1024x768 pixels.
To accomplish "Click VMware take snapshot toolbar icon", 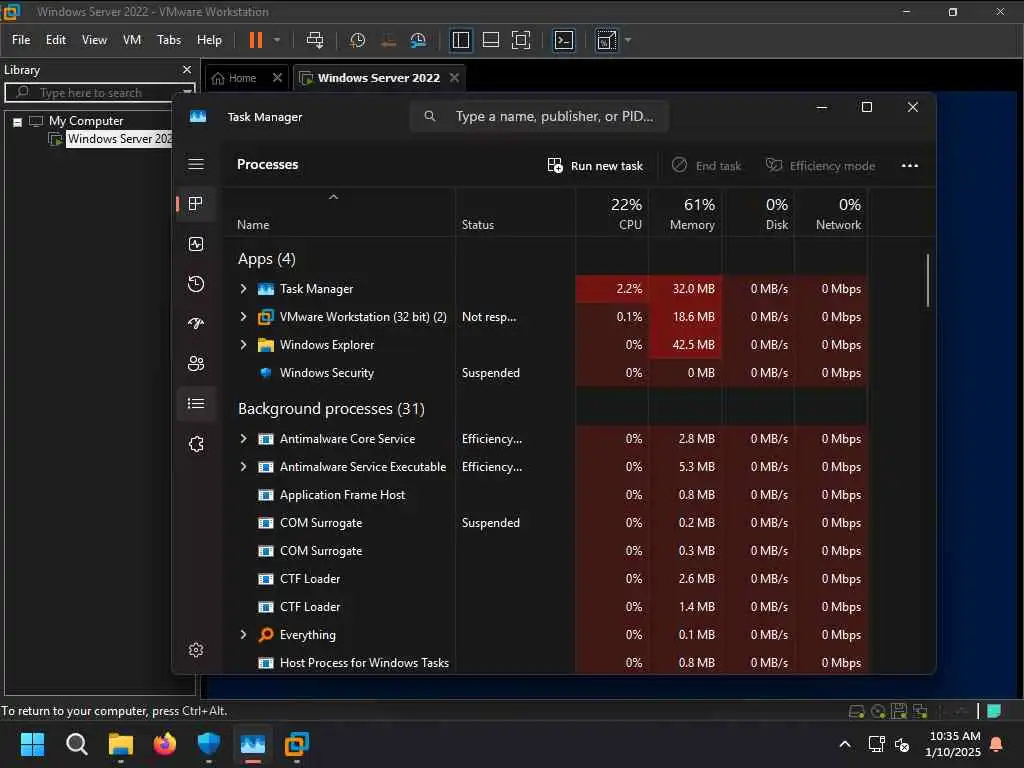I will click(x=357, y=40).
